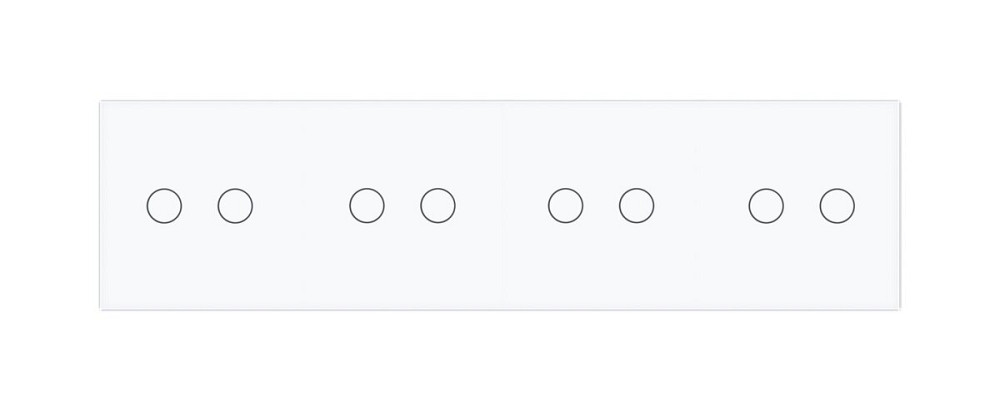Tap right button of the second switch pair
The height and width of the screenshot is (411, 1000).
[438, 206]
